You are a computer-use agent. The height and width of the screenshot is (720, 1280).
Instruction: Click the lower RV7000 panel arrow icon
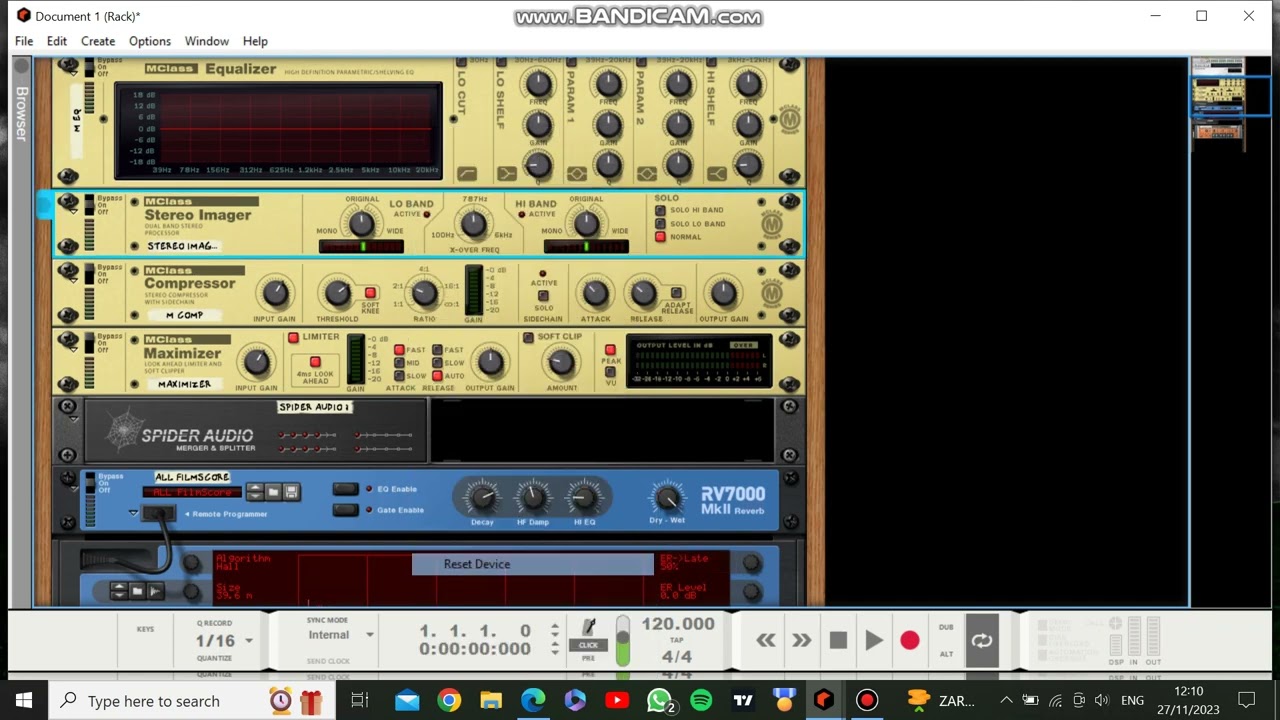point(155,591)
